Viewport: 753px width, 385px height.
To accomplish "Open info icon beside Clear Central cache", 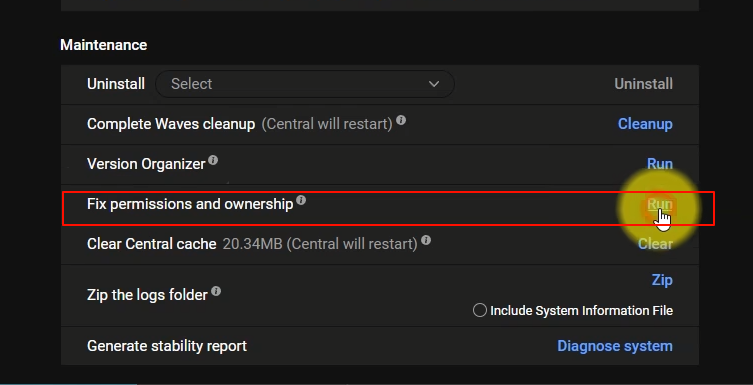I will tap(426, 240).
